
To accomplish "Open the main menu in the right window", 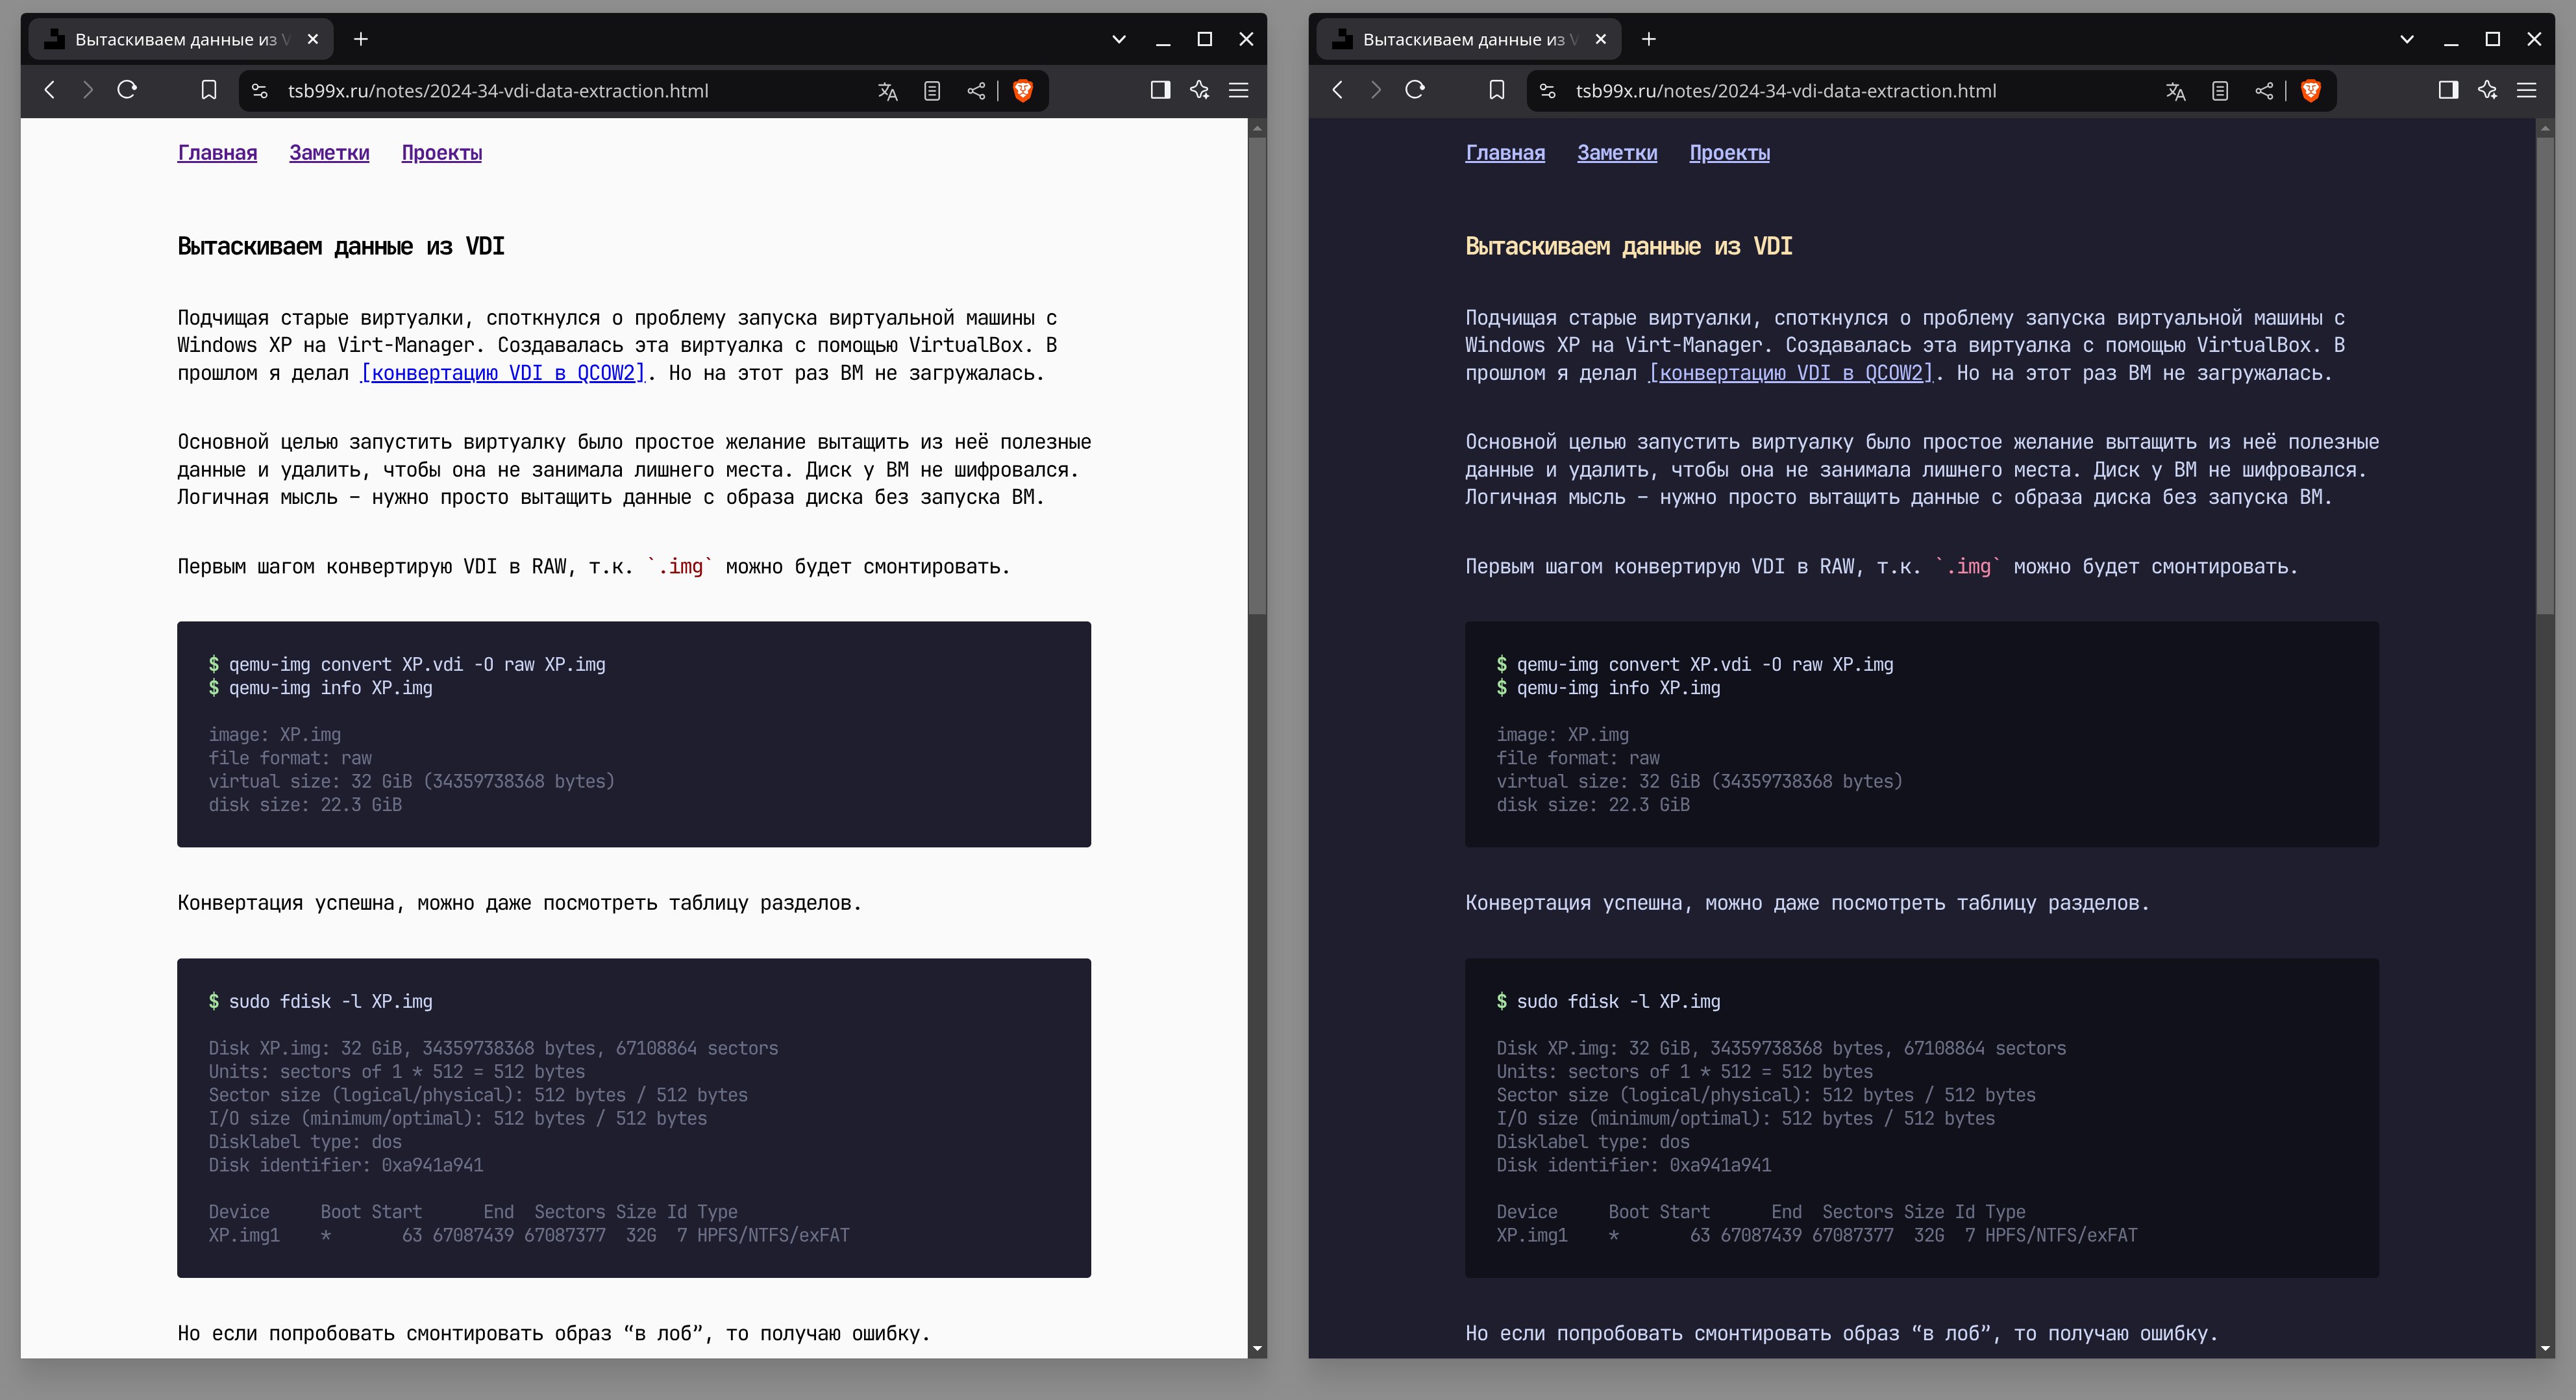I will 2527,90.
